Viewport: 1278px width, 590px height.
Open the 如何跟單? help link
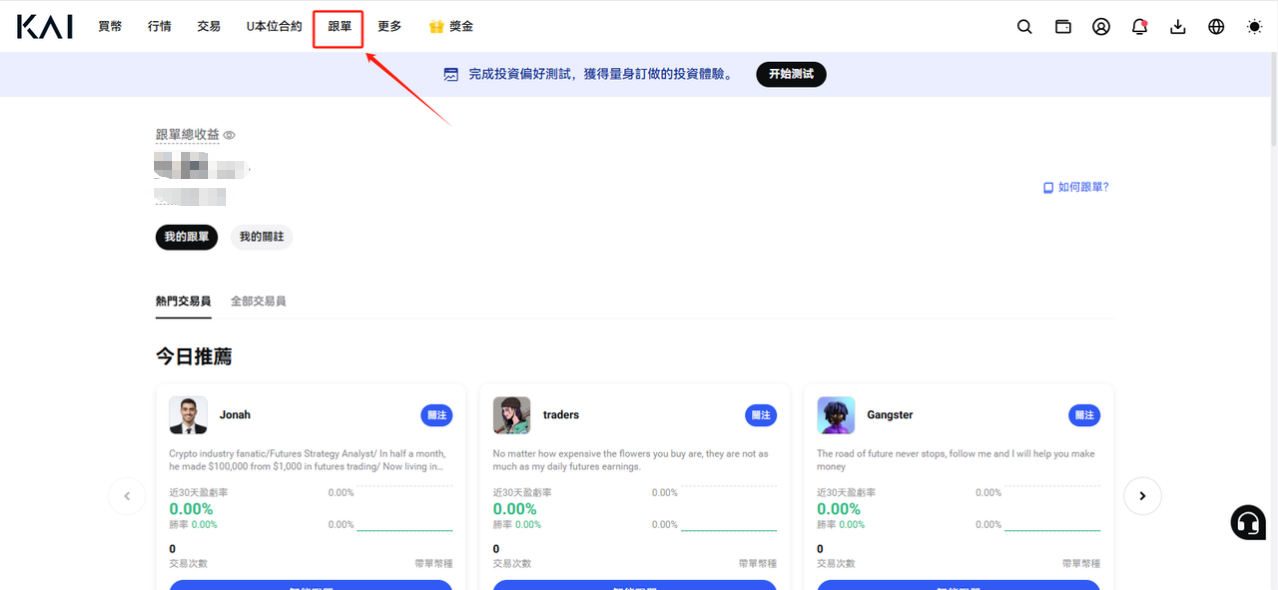[1076, 187]
